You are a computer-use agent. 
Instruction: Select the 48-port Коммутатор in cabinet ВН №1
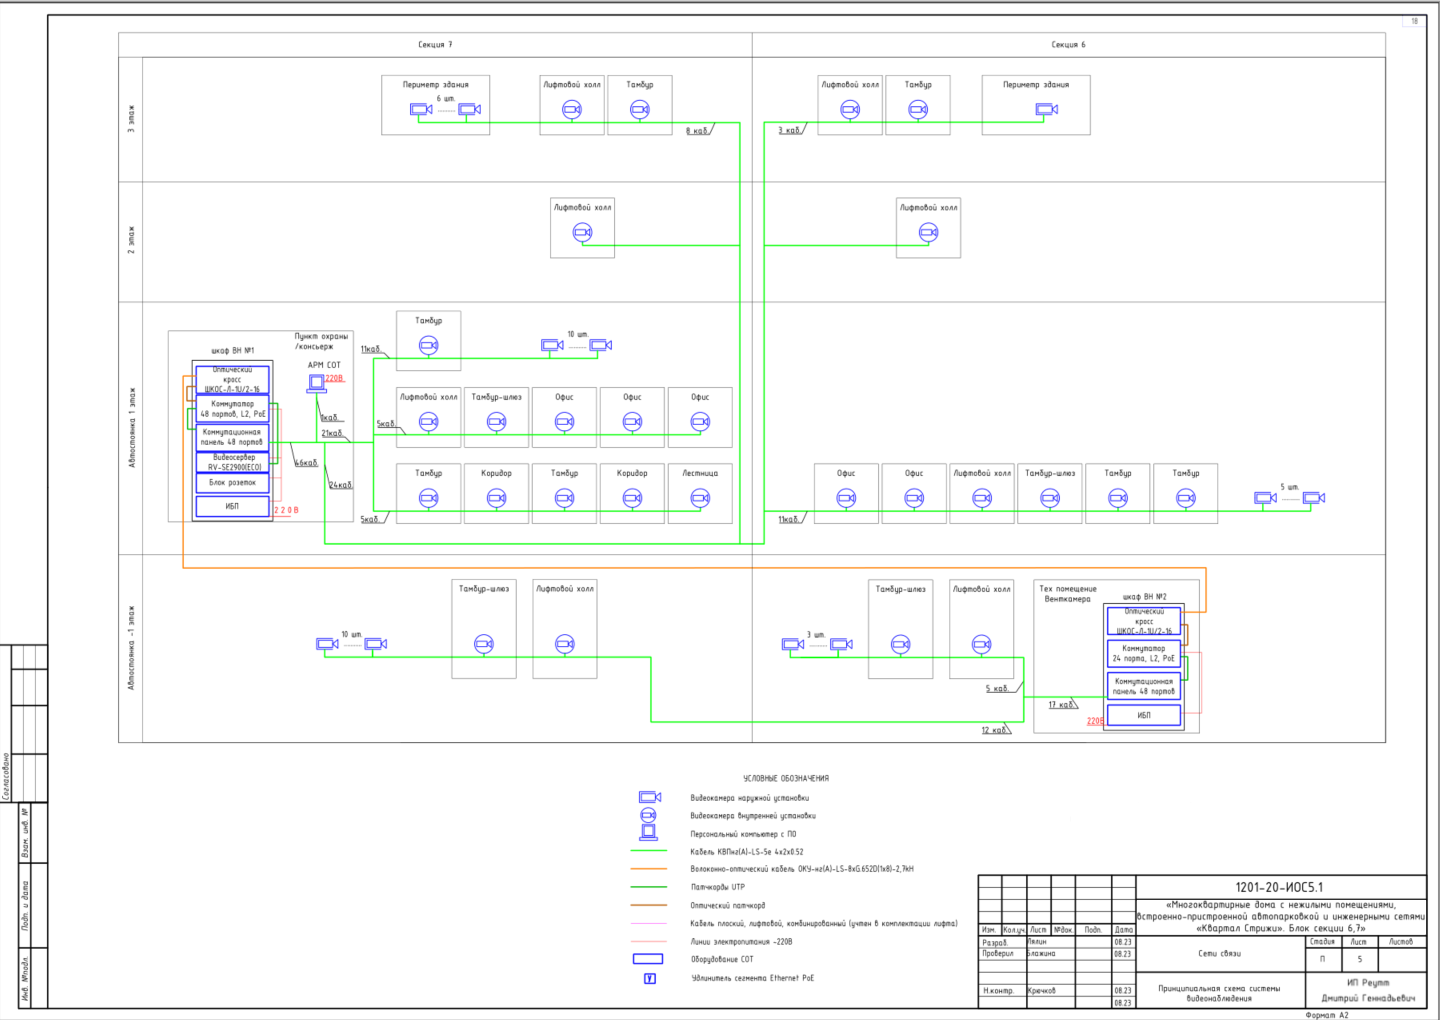232,408
